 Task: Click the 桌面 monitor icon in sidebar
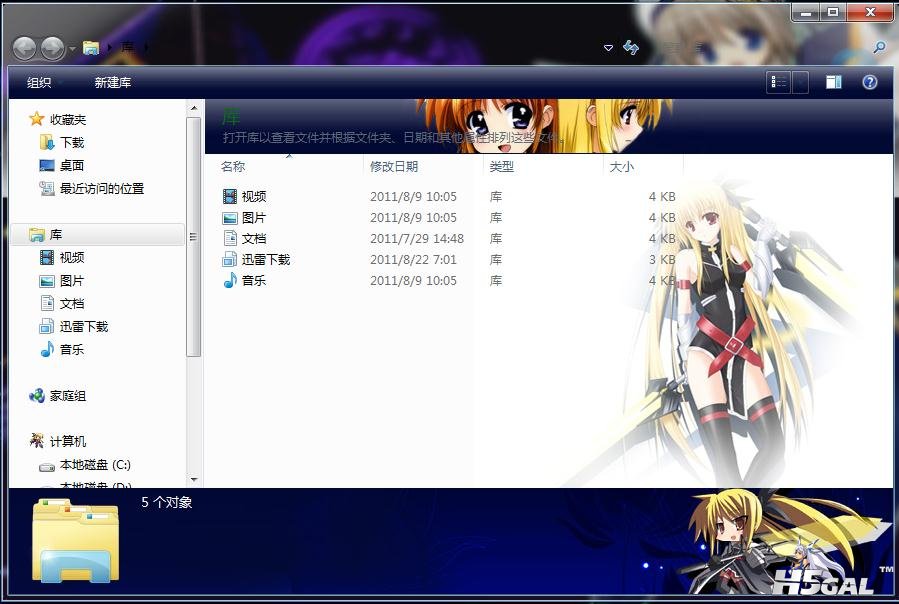46,165
